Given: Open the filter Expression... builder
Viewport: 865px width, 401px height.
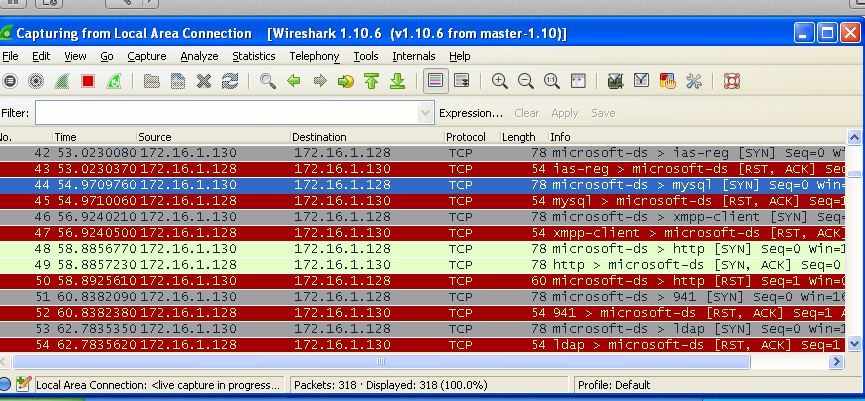Looking at the screenshot, I should coord(471,113).
